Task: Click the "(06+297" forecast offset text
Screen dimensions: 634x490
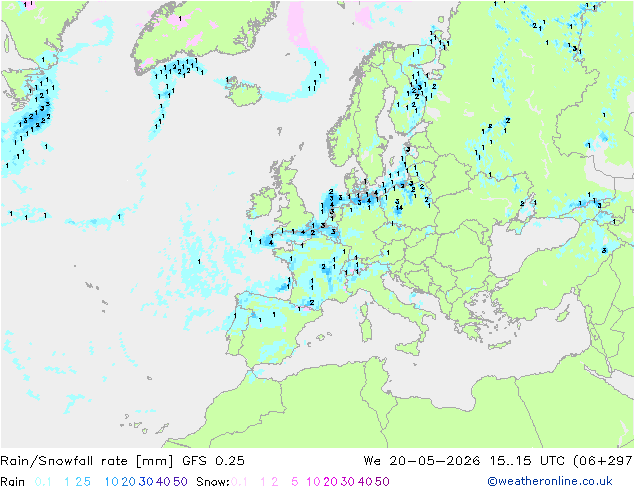Action: pyautogui.click(x=603, y=461)
